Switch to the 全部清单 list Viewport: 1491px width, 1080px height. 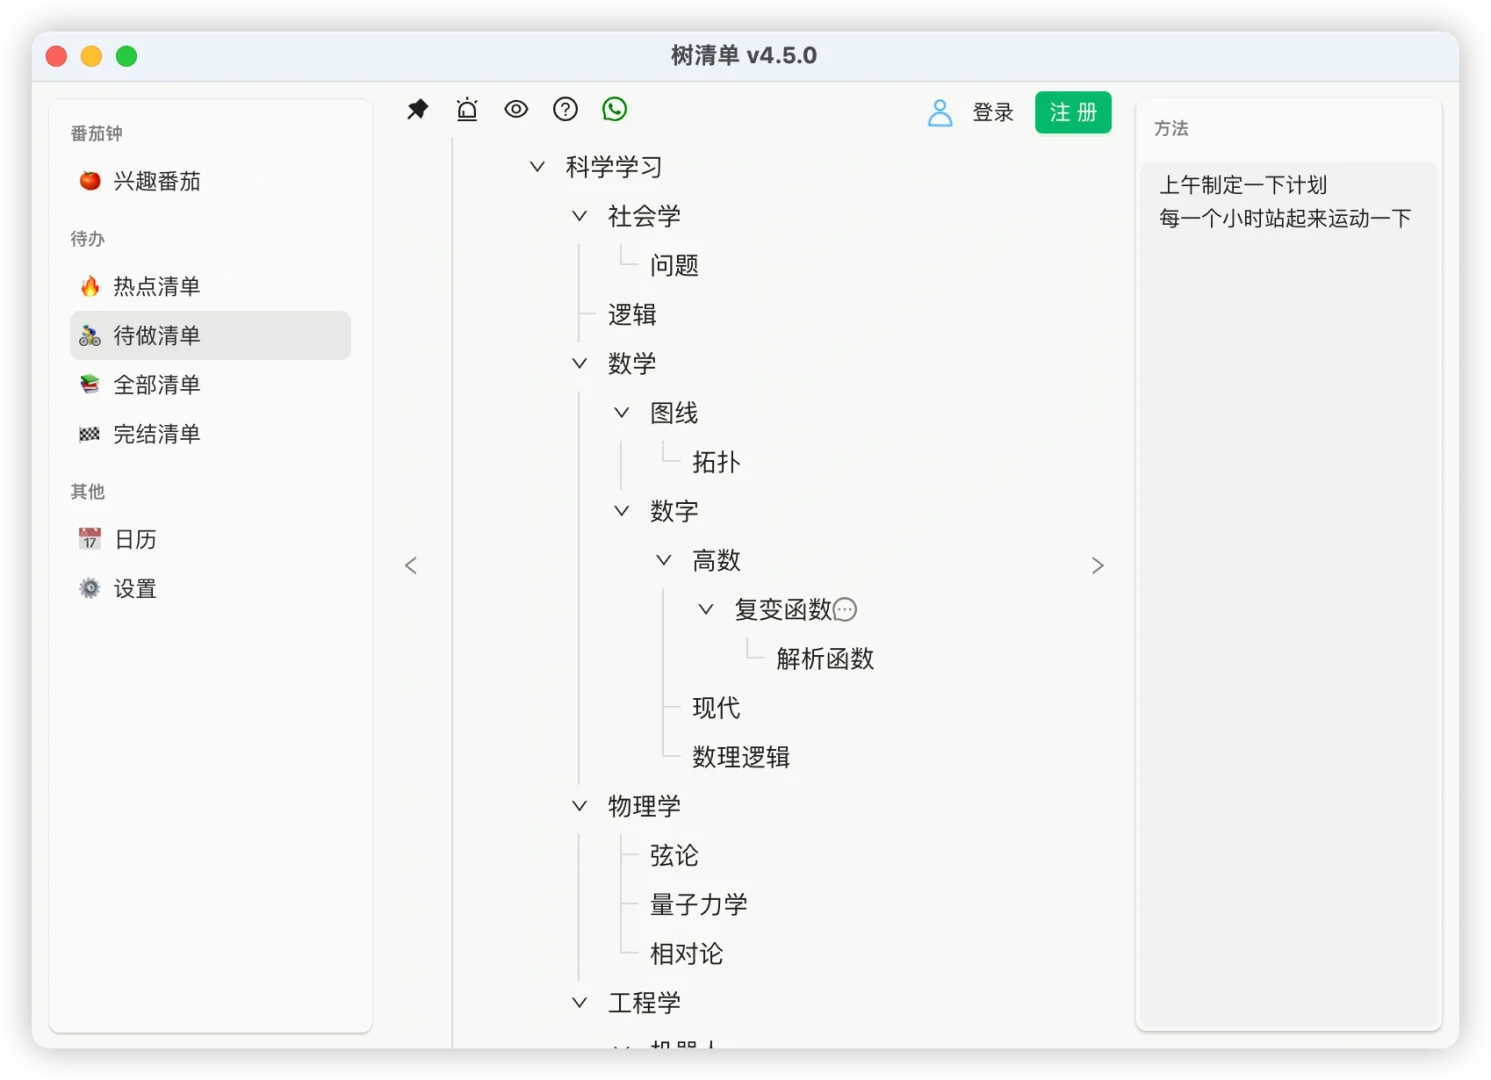[x=157, y=384]
